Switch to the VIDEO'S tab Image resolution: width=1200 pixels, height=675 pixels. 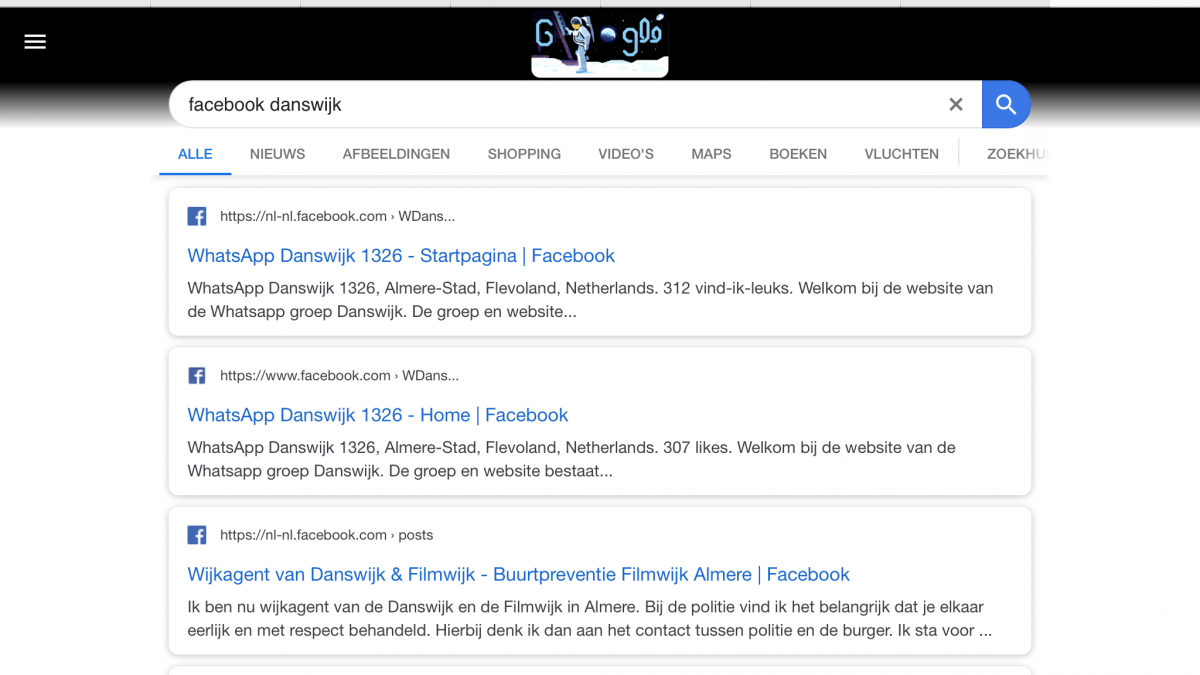click(x=626, y=154)
